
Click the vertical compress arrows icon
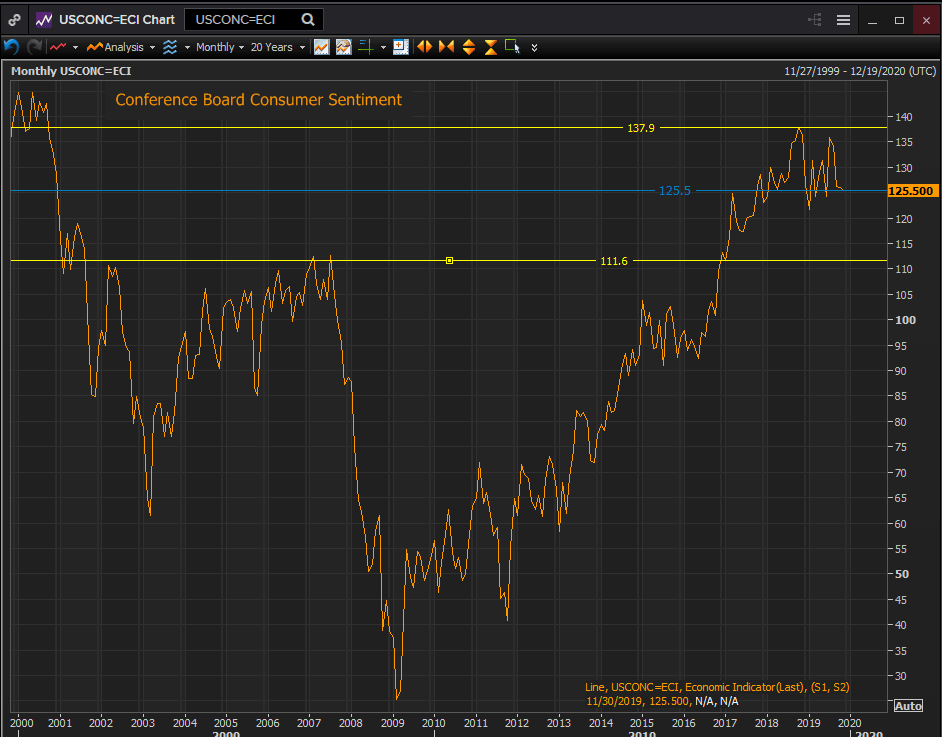click(490, 47)
